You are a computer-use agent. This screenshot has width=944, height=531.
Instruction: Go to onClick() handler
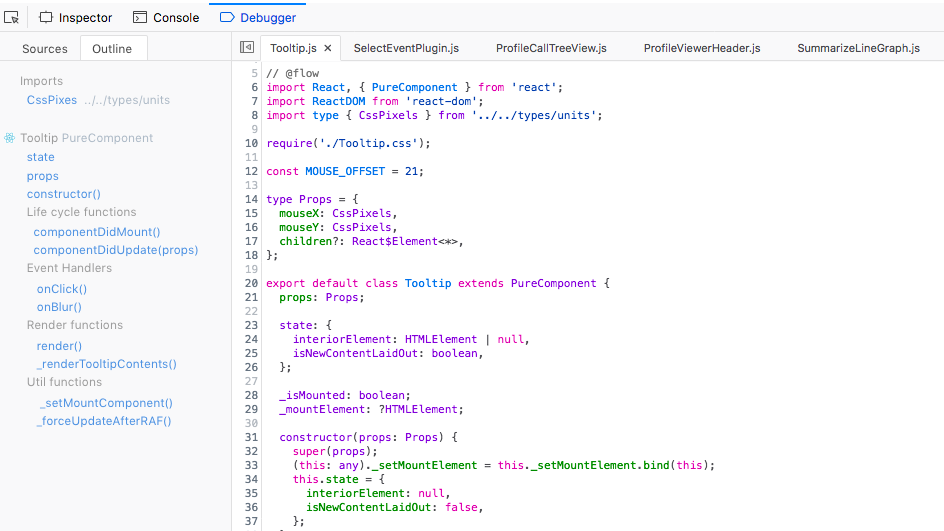pyautogui.click(x=62, y=289)
